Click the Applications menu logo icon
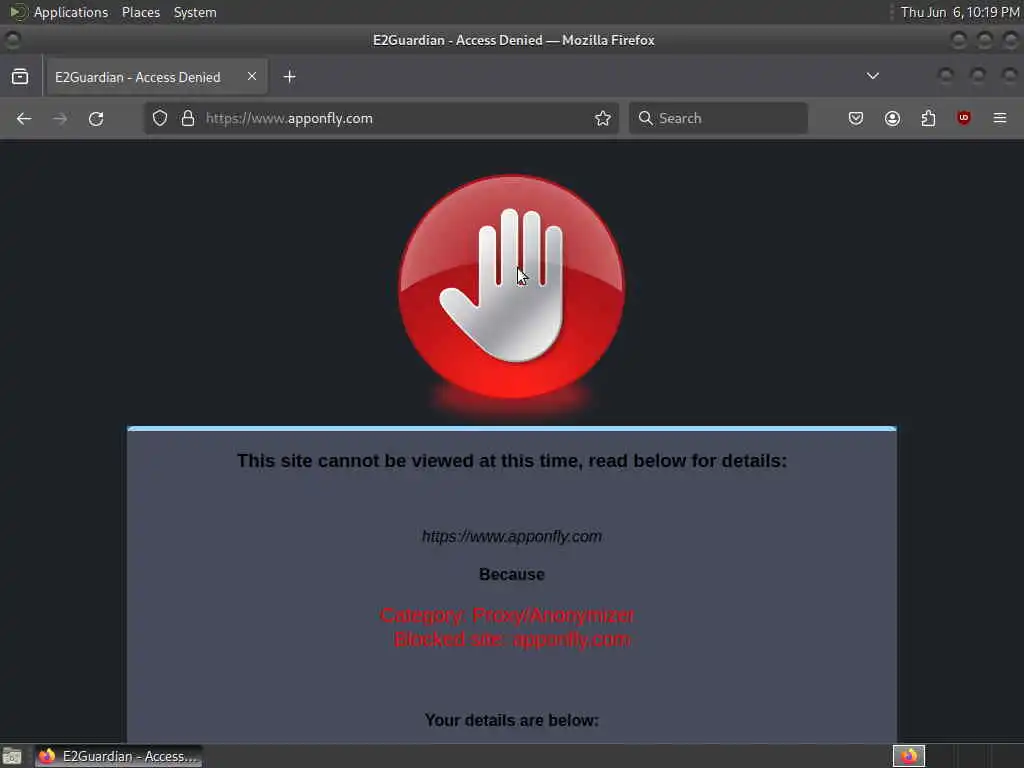The height and width of the screenshot is (768, 1024). [18, 12]
